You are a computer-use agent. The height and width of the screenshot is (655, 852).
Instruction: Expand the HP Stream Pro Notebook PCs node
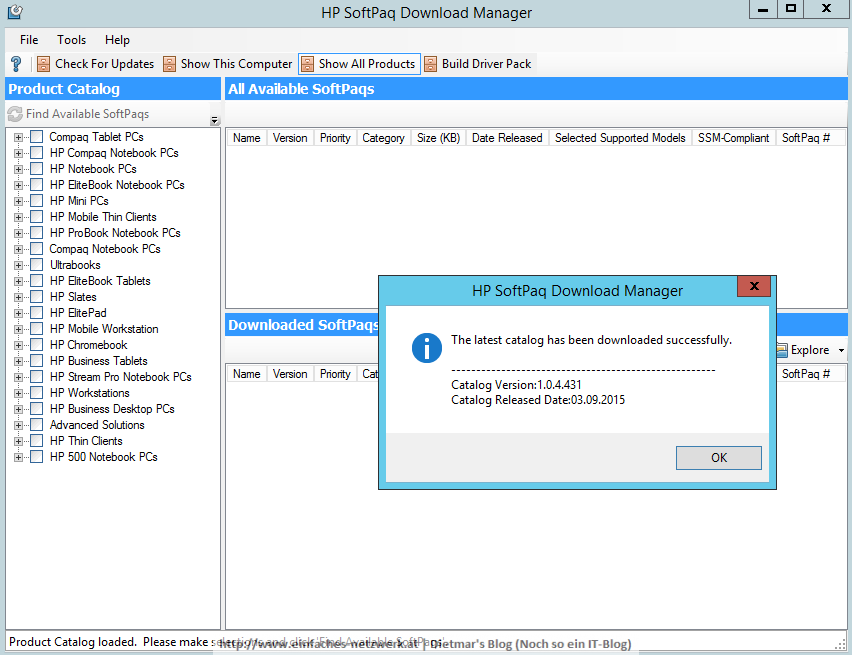click(x=18, y=377)
